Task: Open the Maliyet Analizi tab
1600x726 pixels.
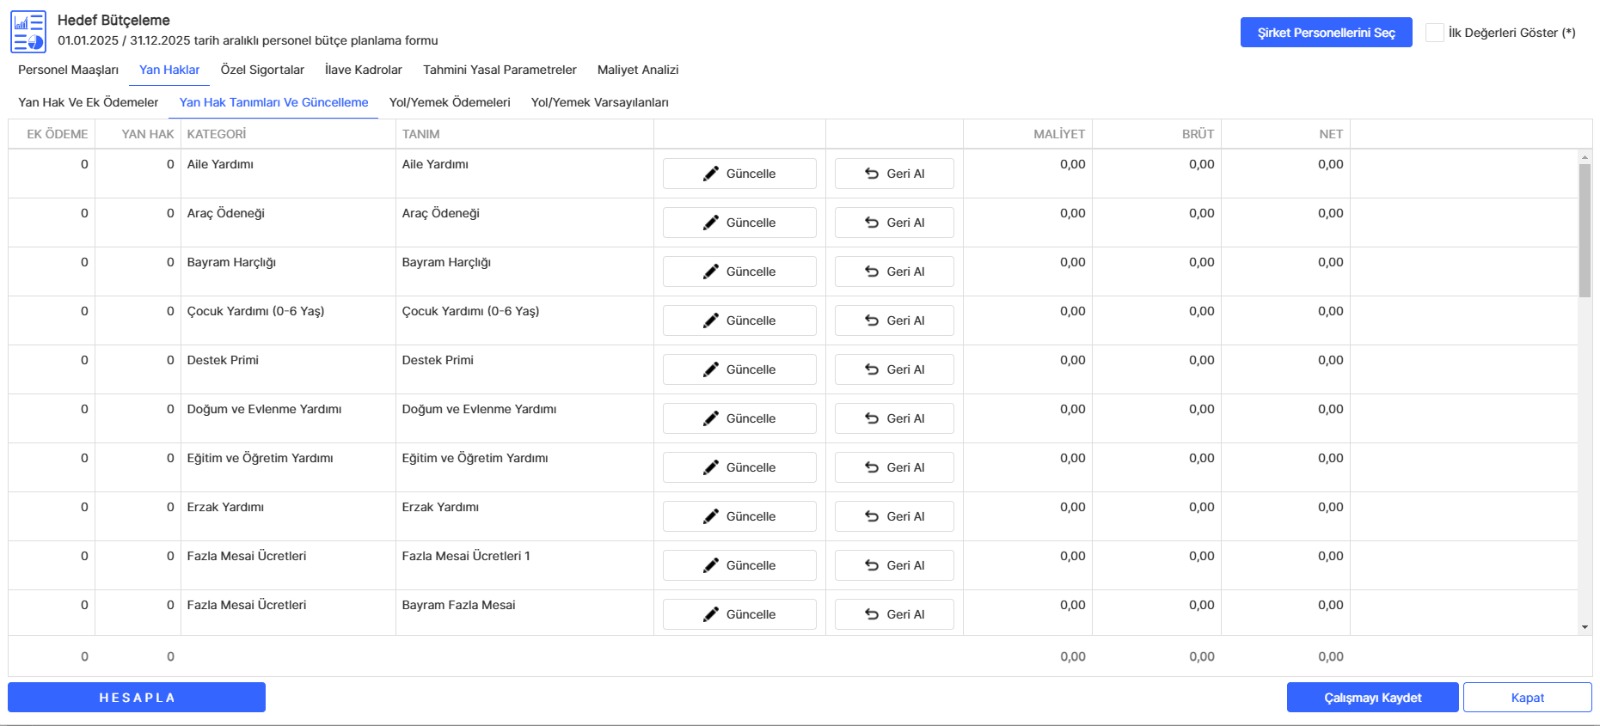Action: click(x=638, y=70)
